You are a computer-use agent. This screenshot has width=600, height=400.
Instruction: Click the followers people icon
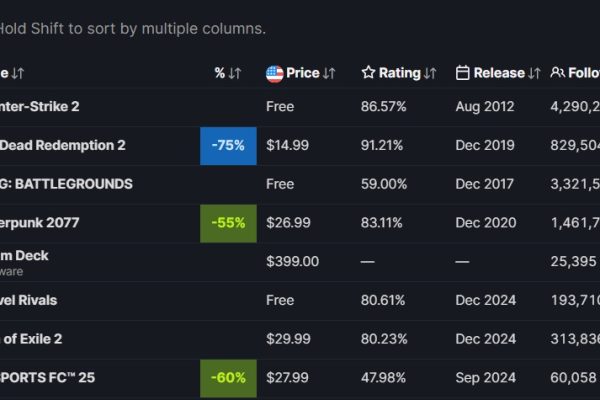click(558, 72)
